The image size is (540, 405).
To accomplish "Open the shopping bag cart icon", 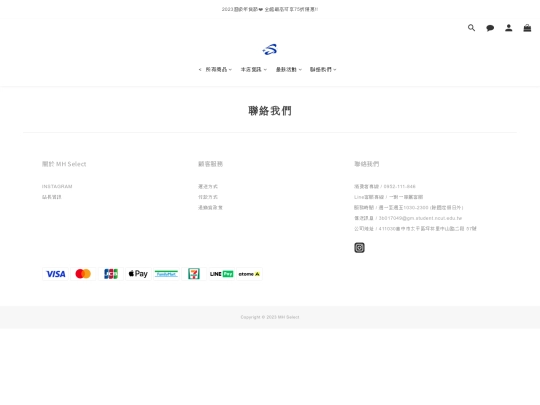I will (527, 28).
